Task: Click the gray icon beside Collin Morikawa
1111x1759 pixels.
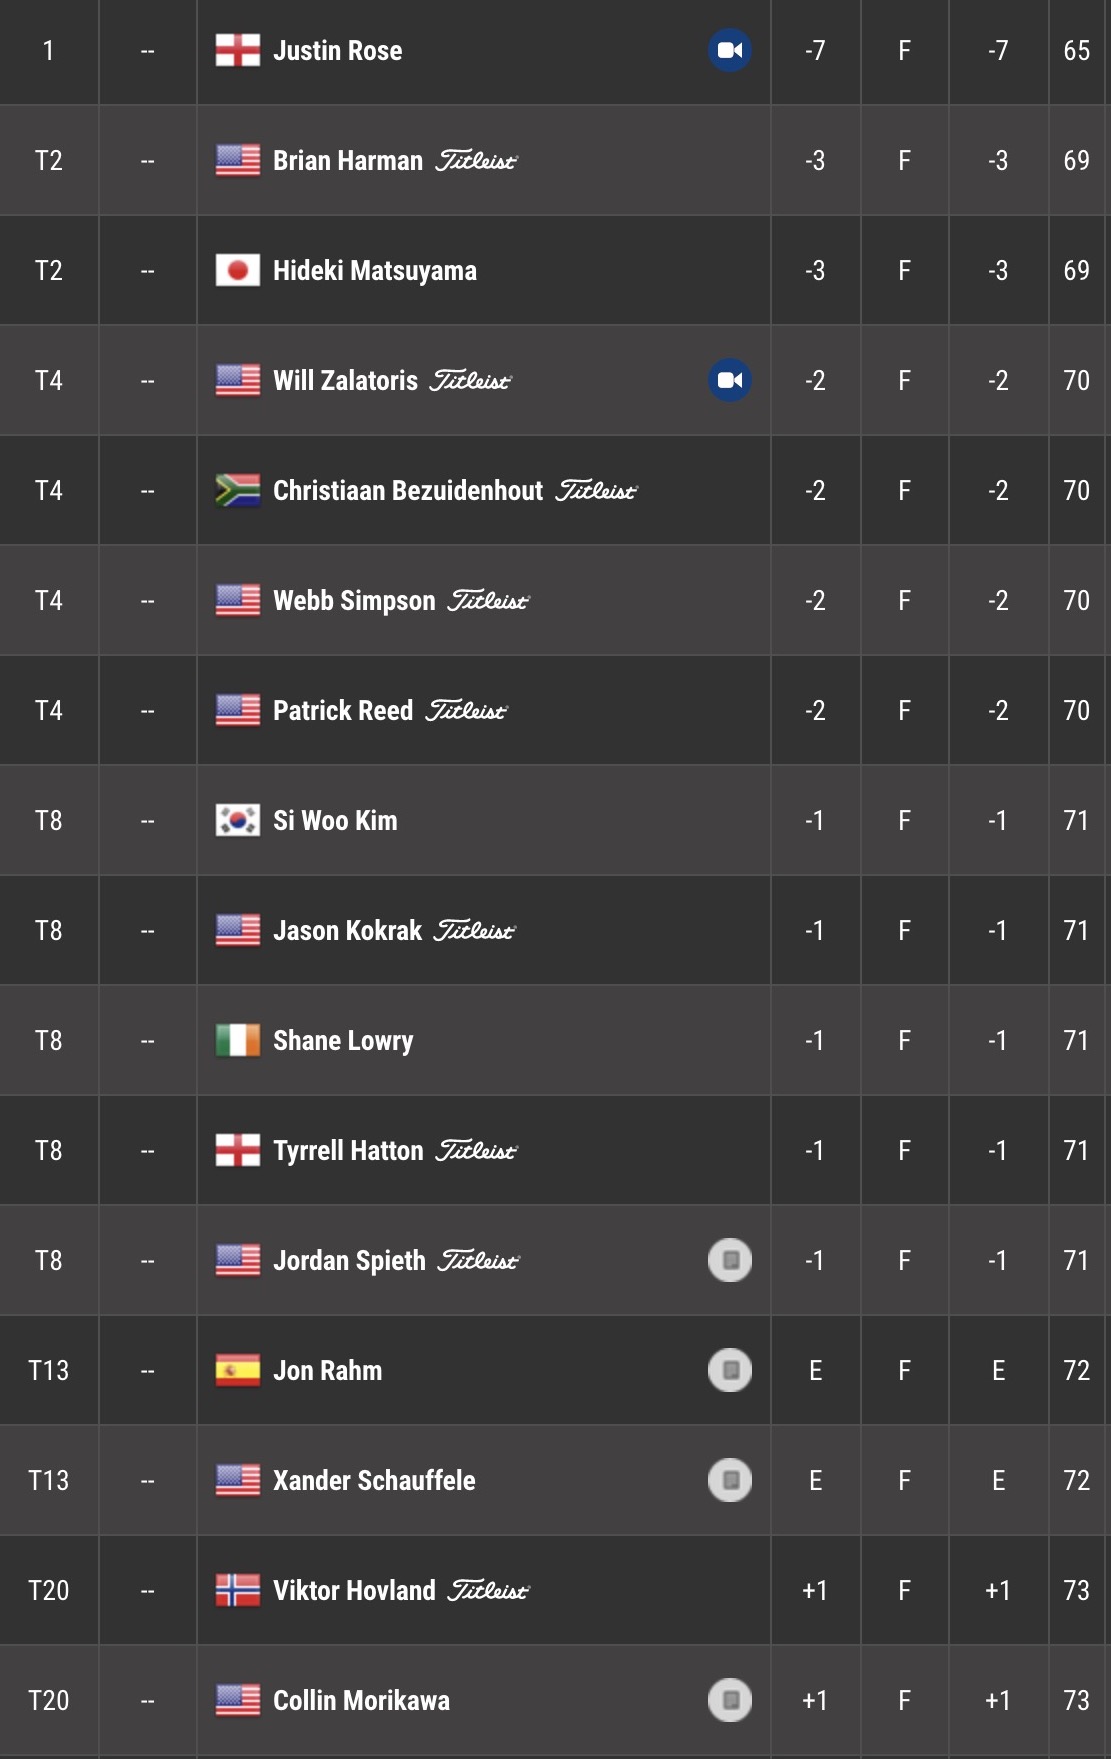Action: (x=730, y=1700)
